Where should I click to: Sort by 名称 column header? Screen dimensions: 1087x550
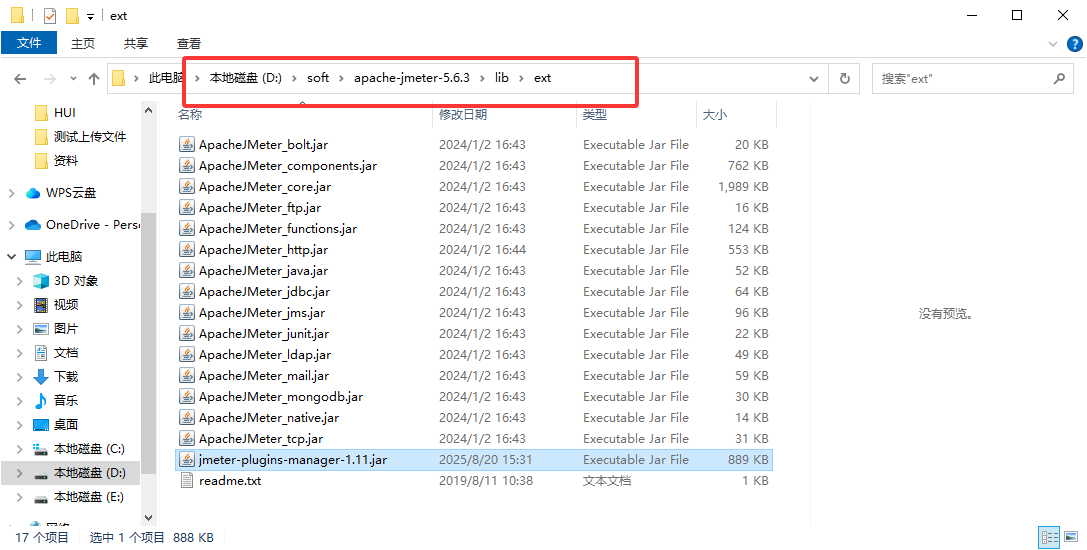click(x=190, y=114)
